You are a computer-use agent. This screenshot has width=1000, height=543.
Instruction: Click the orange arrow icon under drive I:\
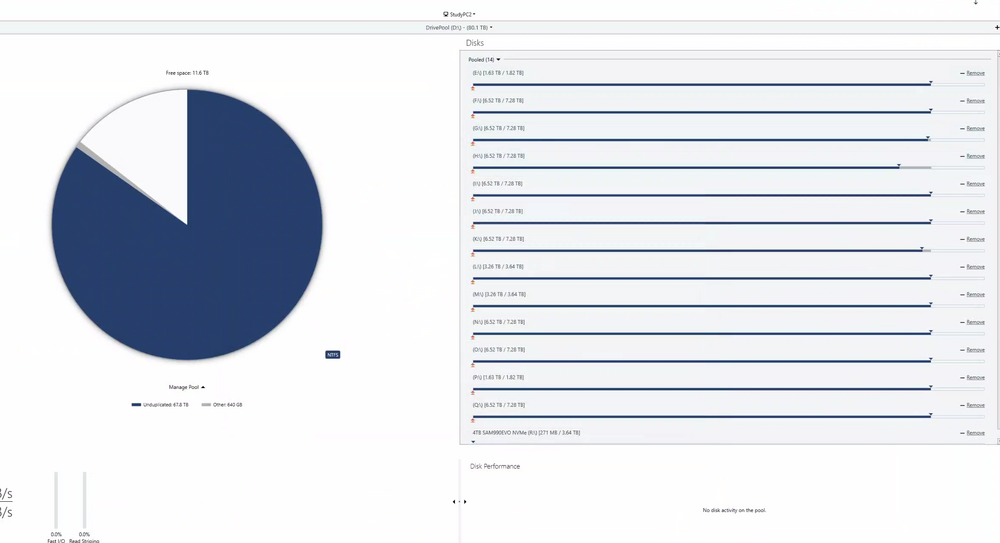[473, 199]
